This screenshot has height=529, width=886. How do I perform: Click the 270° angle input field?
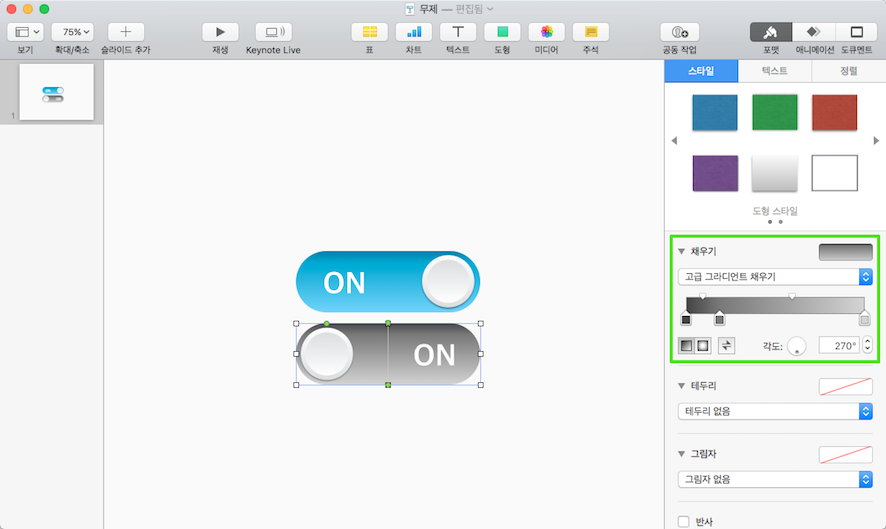point(839,345)
